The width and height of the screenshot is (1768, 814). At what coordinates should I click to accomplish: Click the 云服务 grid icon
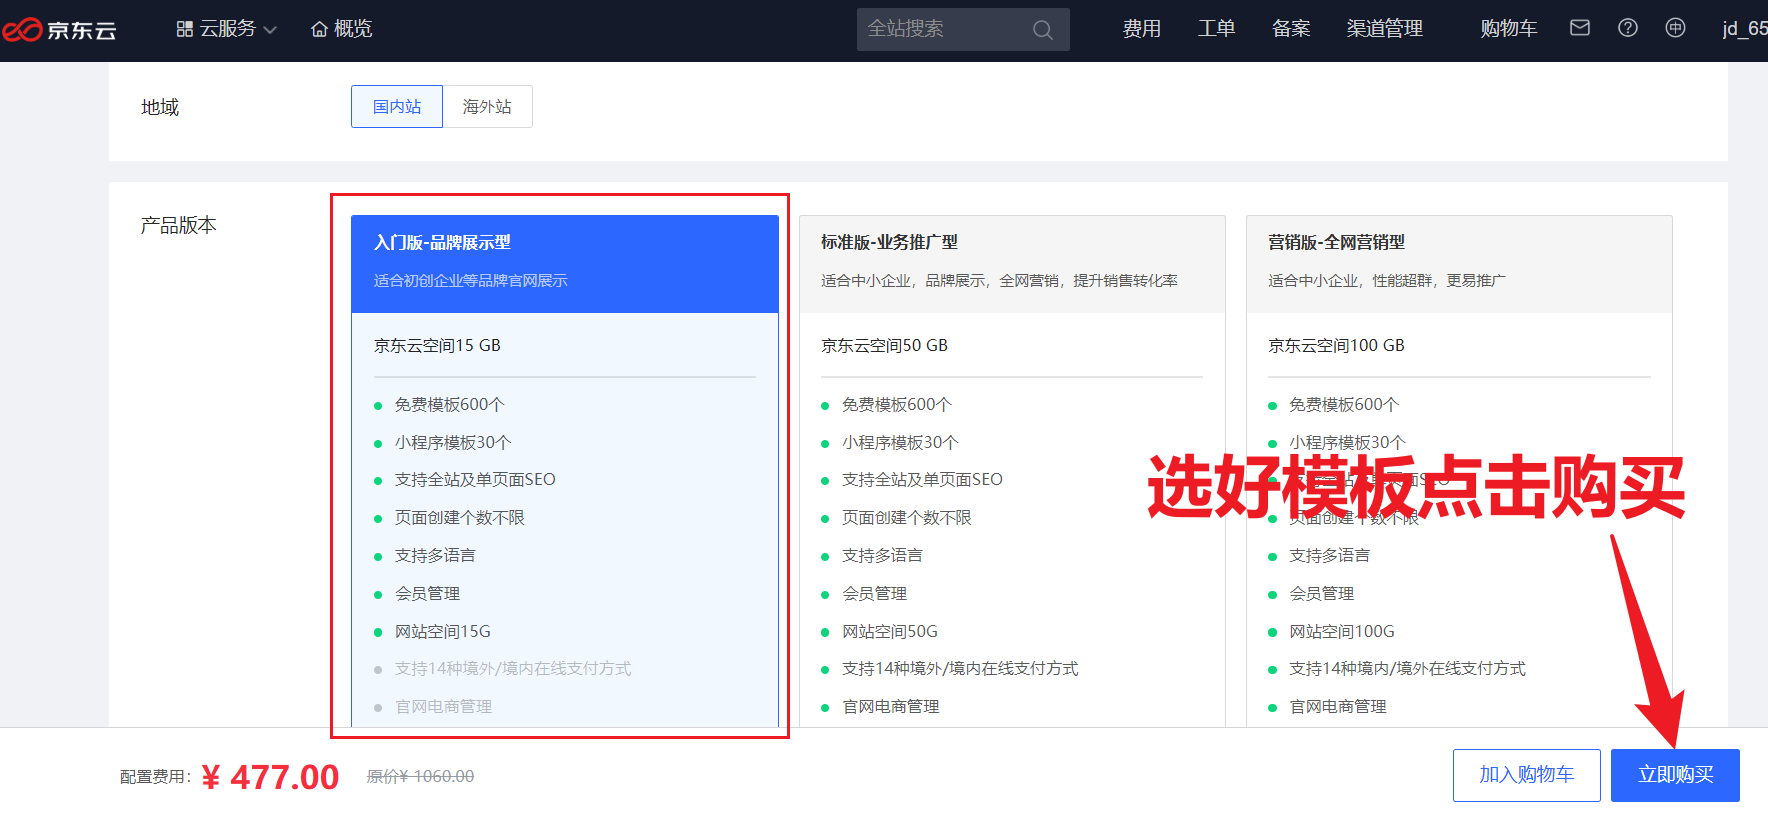click(185, 29)
